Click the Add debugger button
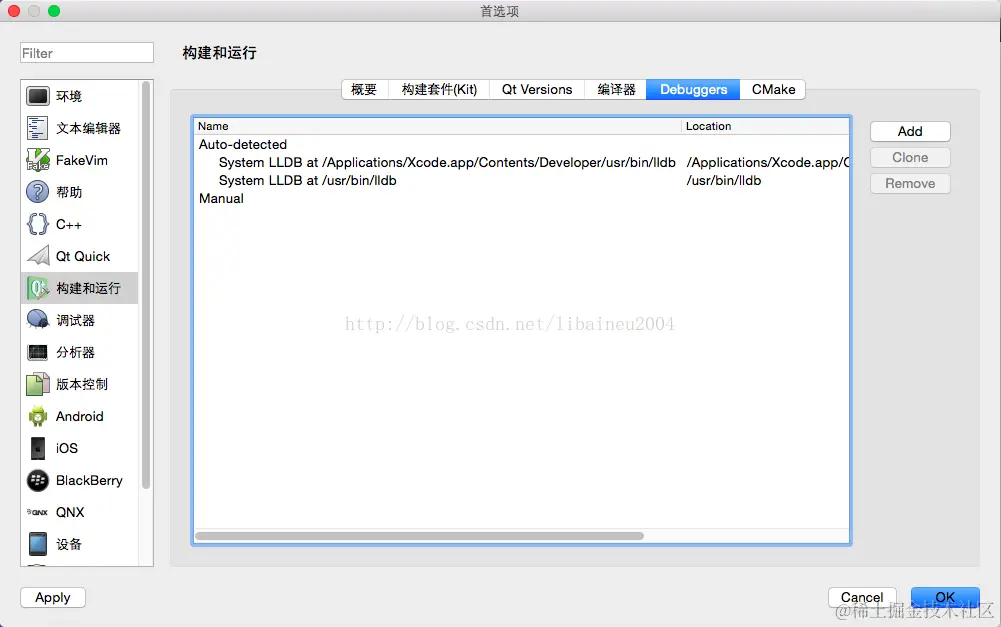Viewport: 1001px width, 627px height. tap(910, 132)
